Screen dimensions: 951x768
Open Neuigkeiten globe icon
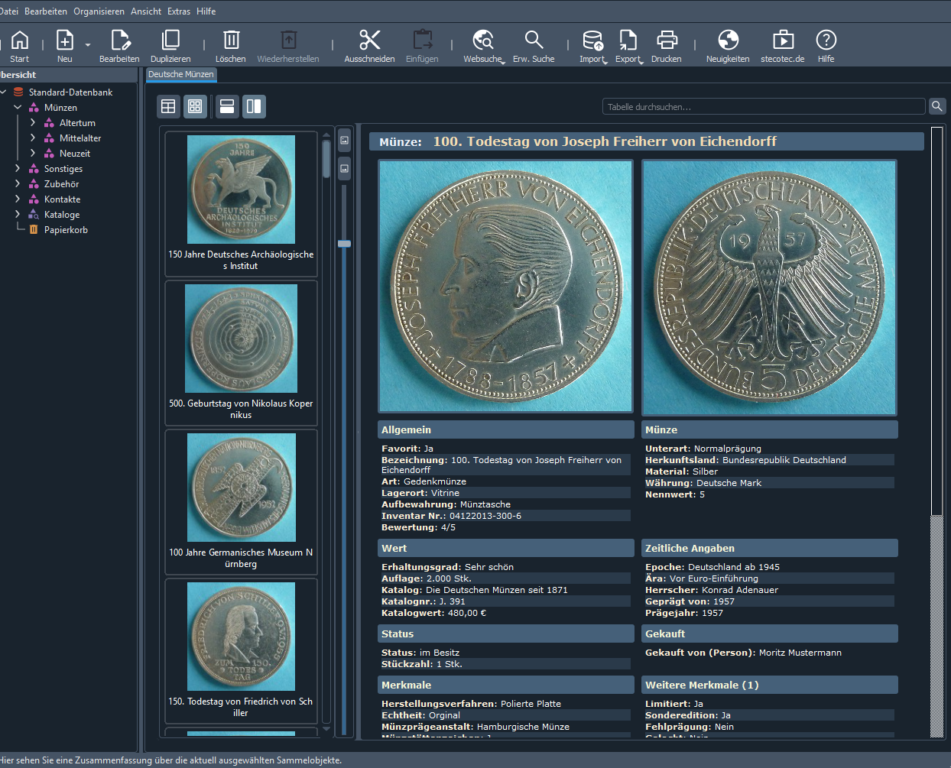pyautogui.click(x=728, y=40)
